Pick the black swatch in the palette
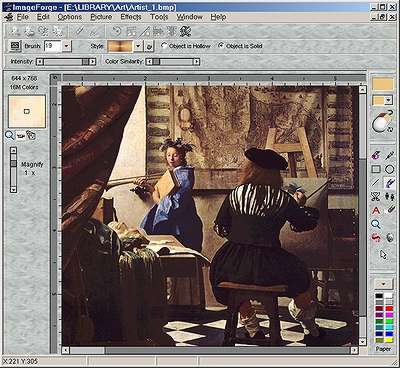This screenshot has height=368, width=400. [379, 296]
